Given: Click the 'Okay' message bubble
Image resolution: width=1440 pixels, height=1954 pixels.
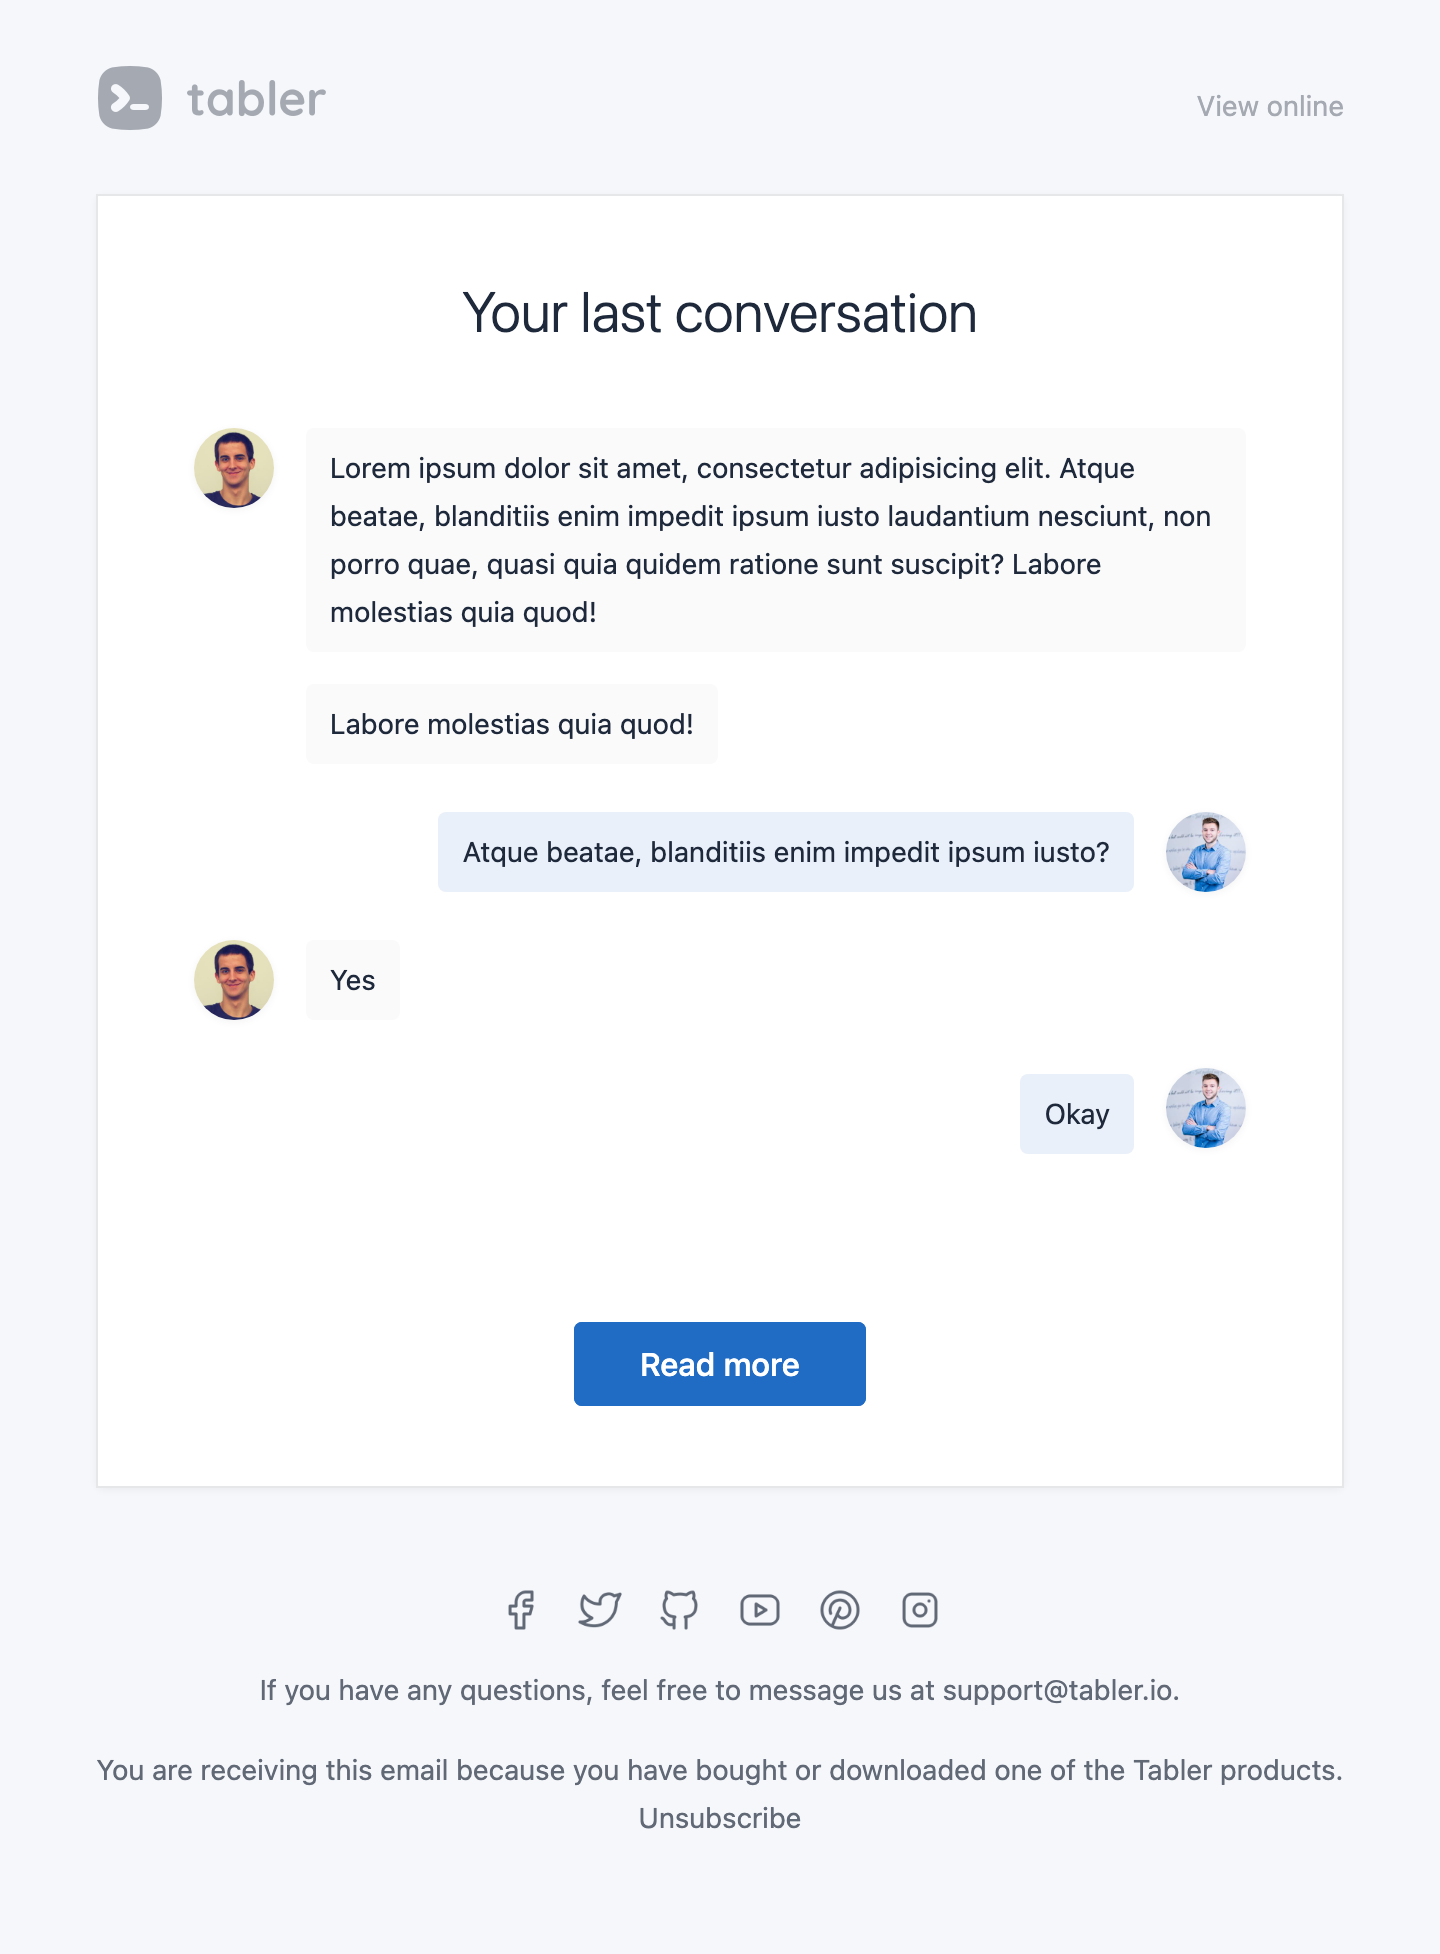Looking at the screenshot, I should point(1077,1114).
